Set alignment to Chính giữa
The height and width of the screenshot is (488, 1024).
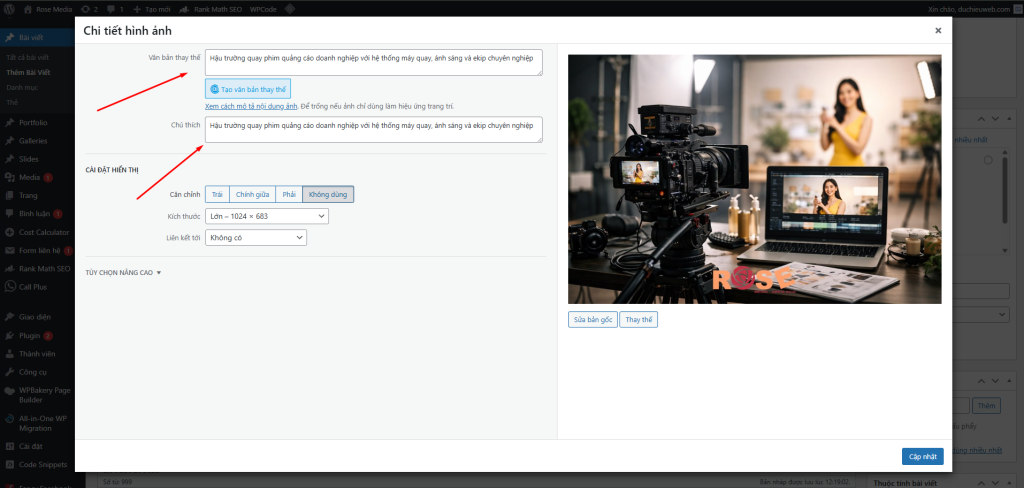tap(253, 194)
